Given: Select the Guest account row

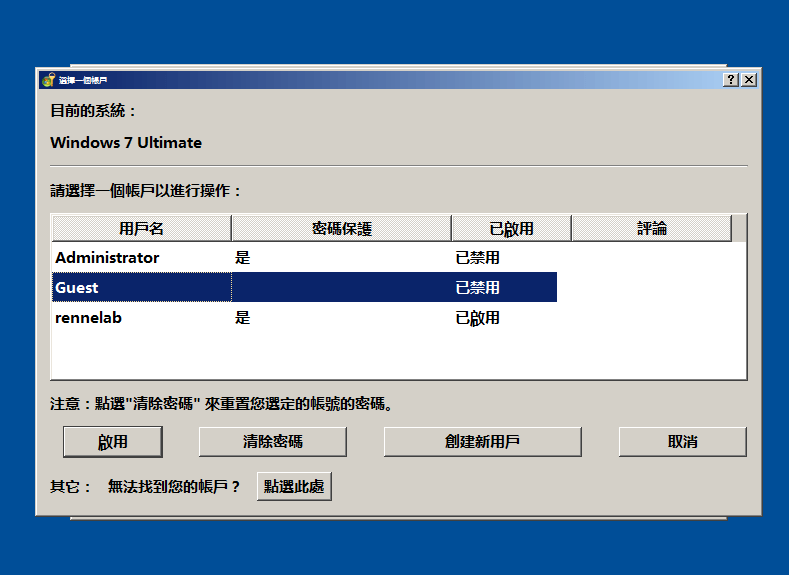Looking at the screenshot, I should 304,287.
